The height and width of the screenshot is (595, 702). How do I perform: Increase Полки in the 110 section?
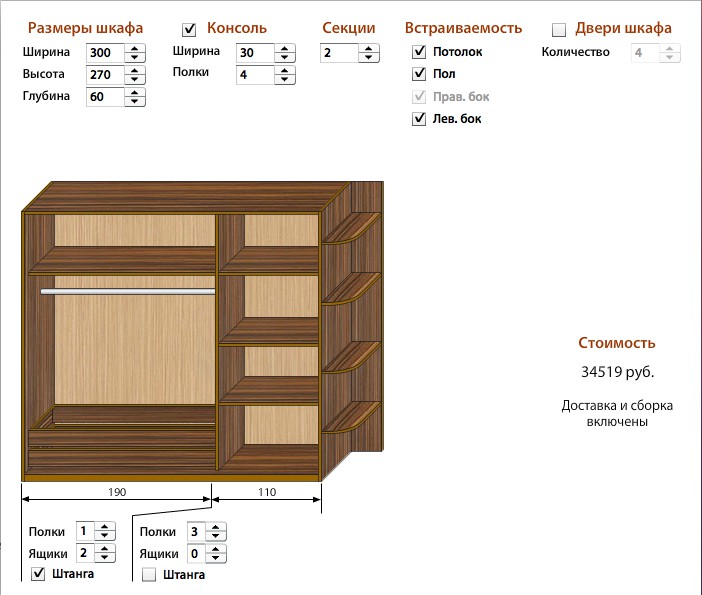tap(216, 527)
